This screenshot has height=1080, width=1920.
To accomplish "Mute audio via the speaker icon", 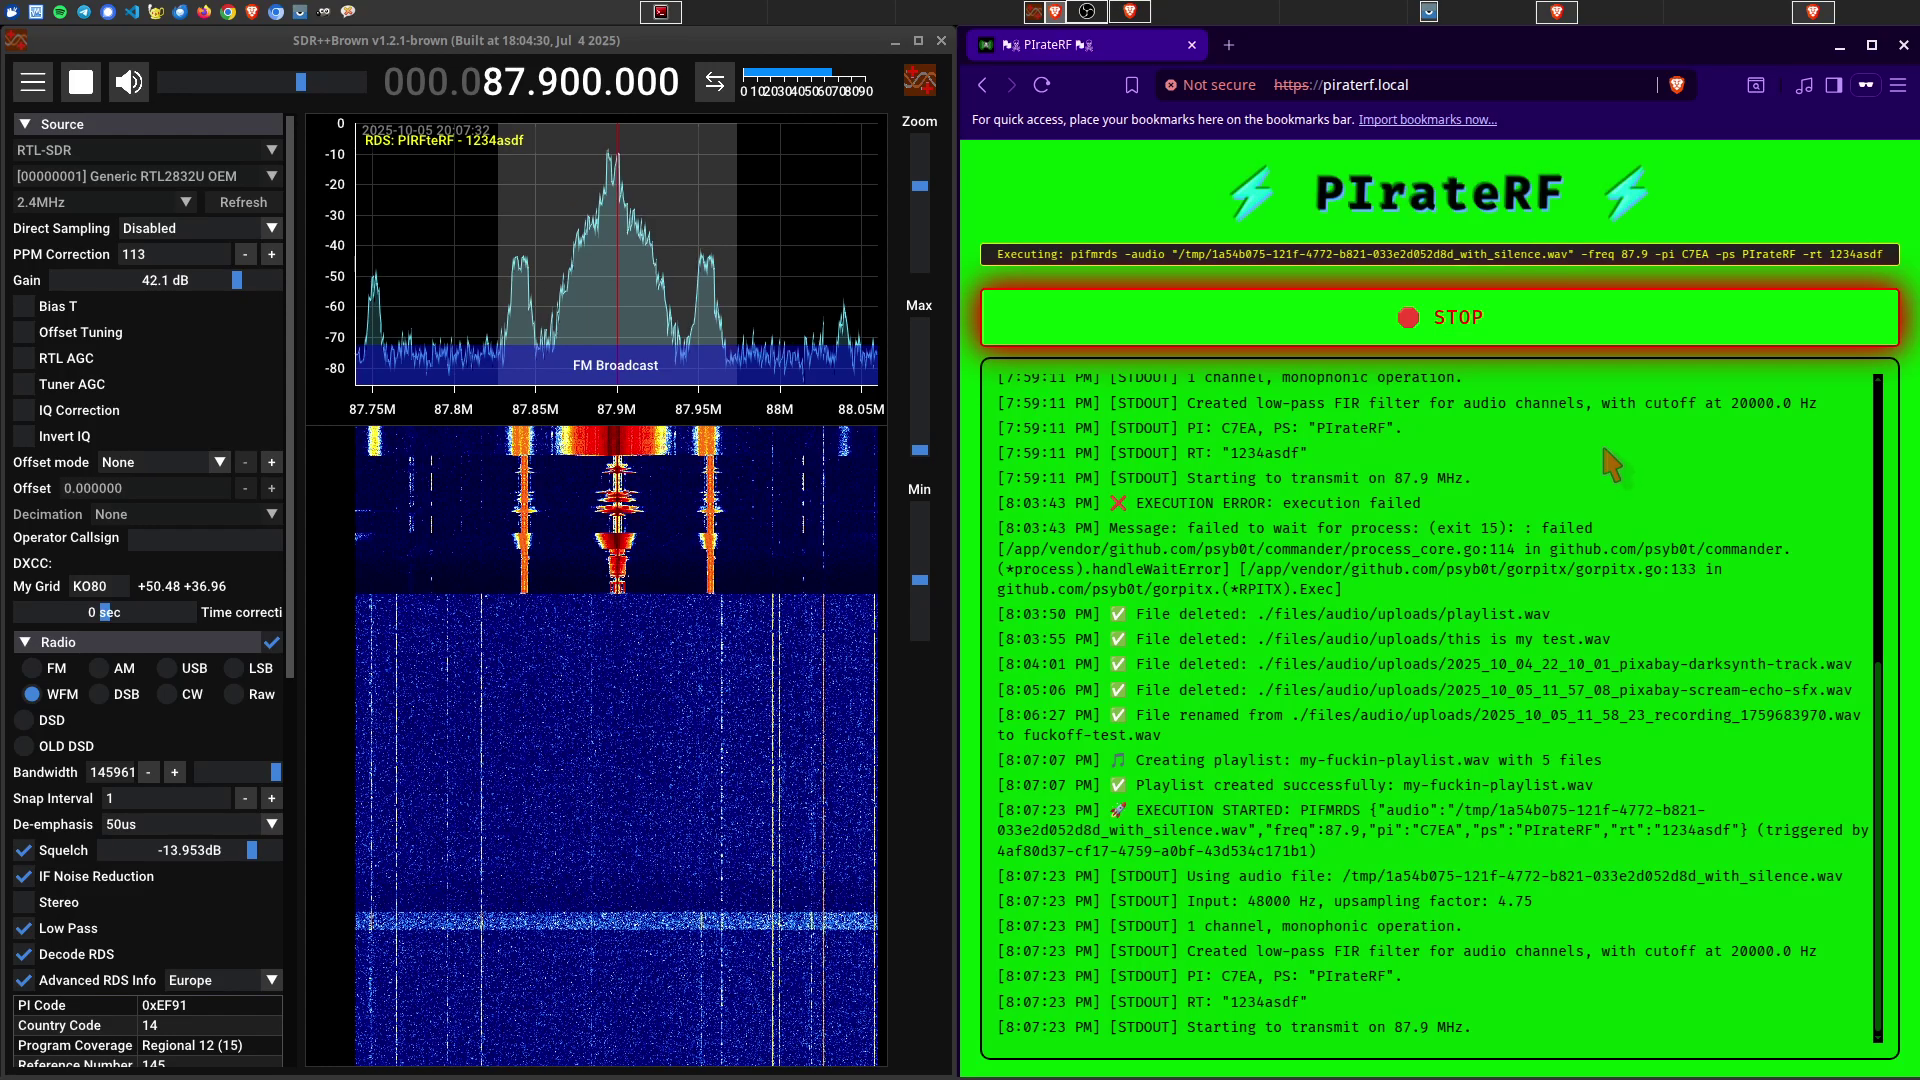I will click(129, 82).
